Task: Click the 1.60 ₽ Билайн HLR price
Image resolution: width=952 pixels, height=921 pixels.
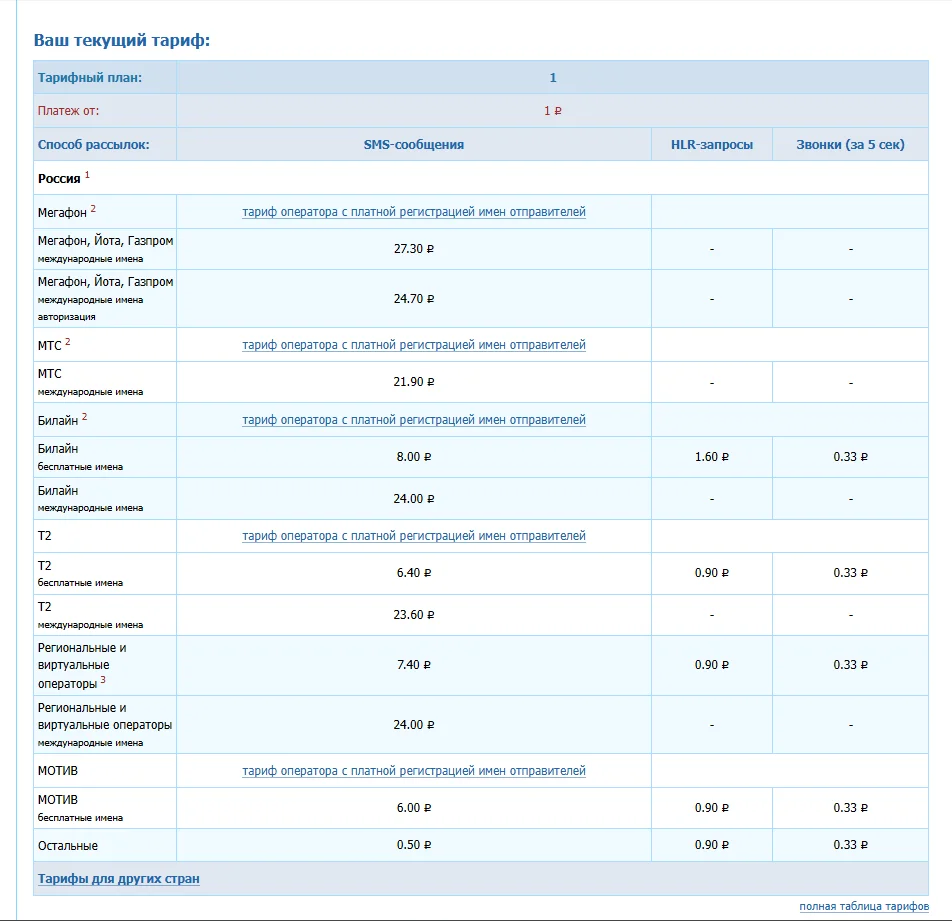Action: pos(712,457)
